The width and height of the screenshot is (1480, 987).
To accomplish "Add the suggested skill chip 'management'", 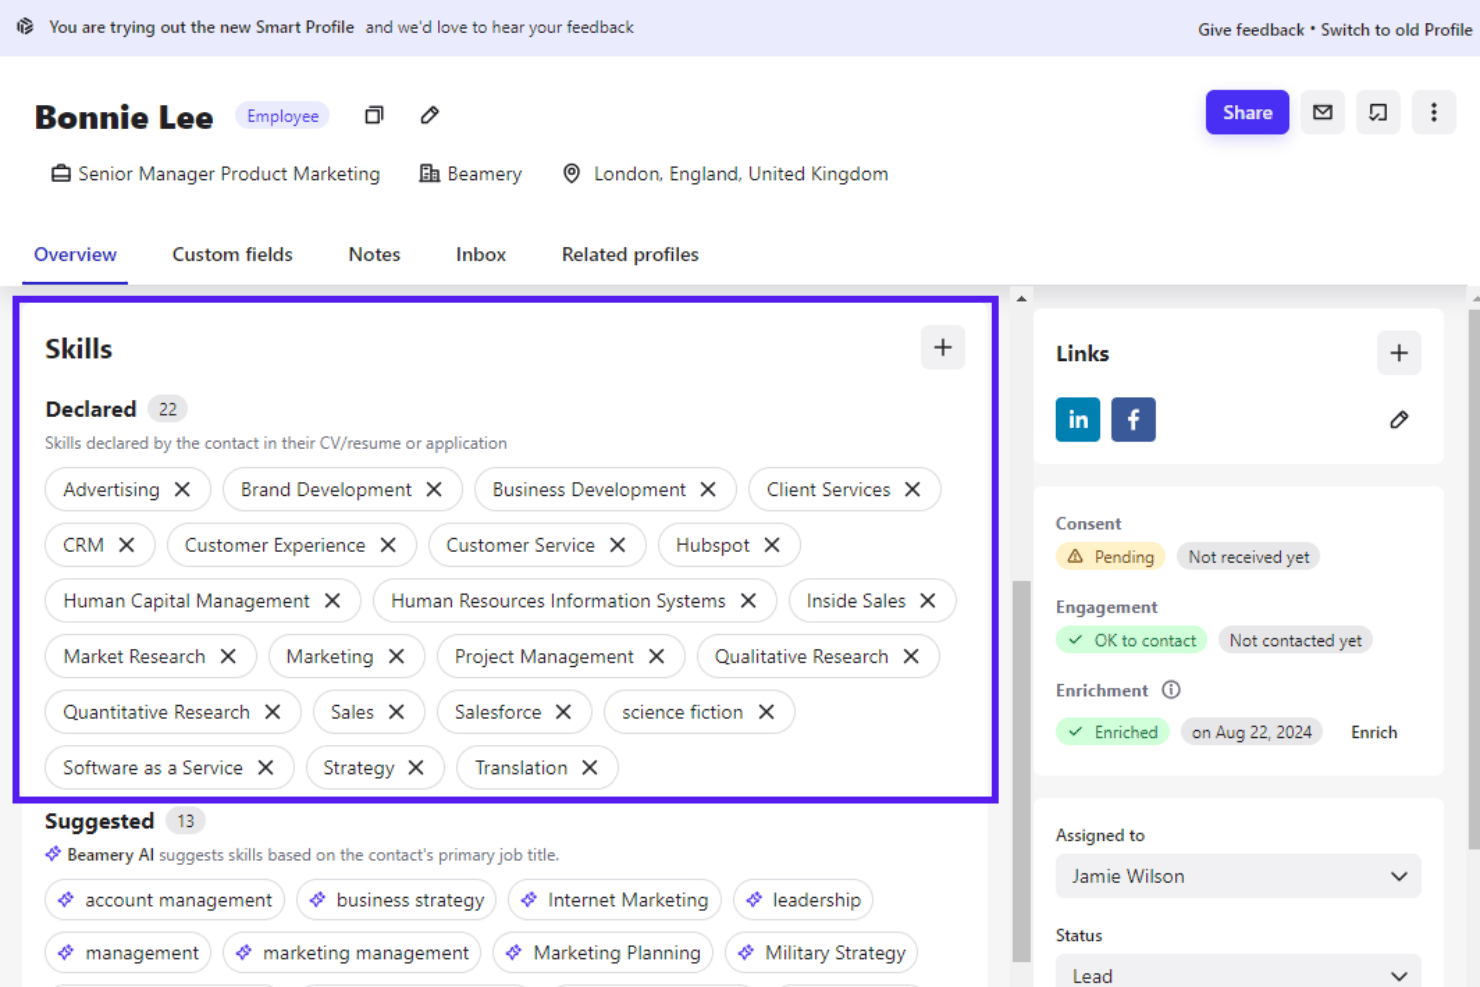I will [x=128, y=952].
